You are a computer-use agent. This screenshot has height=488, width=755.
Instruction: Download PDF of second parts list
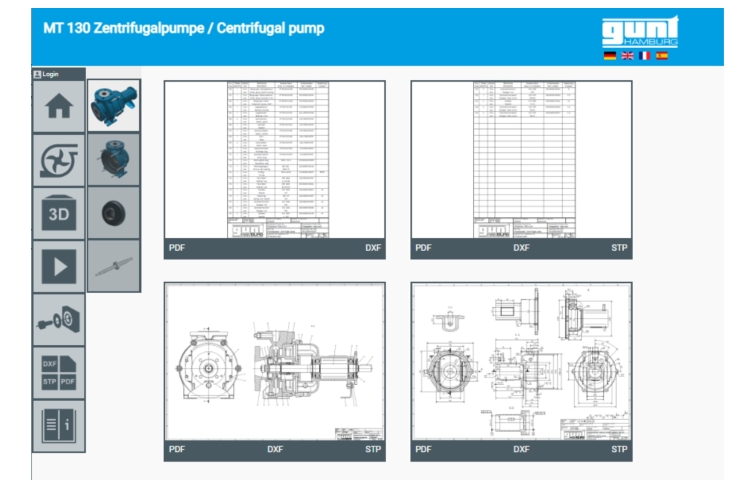pos(423,248)
